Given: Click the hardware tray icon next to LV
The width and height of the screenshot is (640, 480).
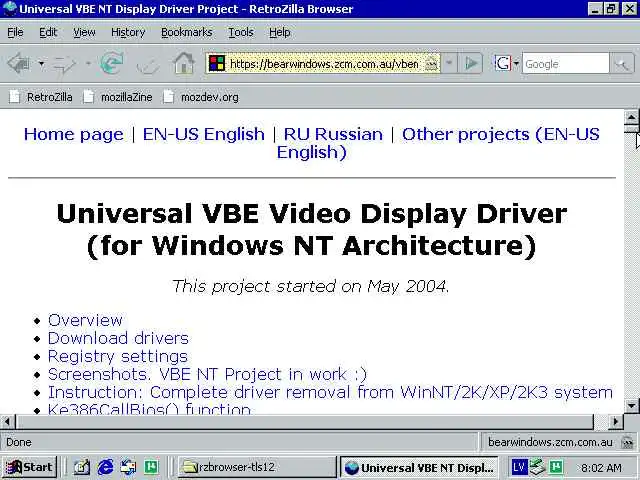Looking at the screenshot, I should pyautogui.click(x=538, y=467).
